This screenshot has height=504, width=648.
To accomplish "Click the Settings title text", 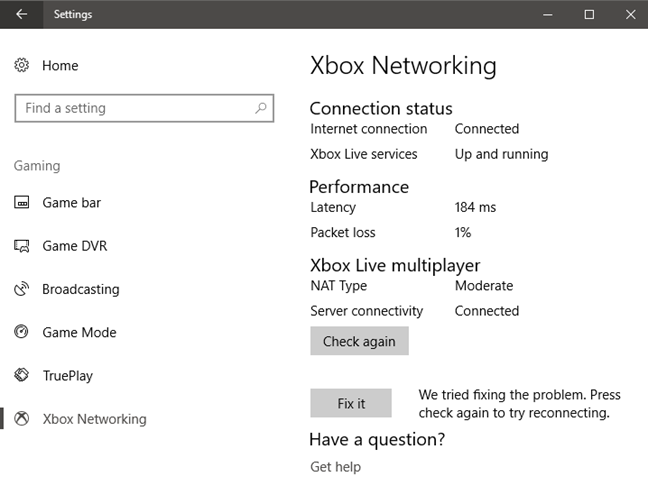I will (x=73, y=14).
